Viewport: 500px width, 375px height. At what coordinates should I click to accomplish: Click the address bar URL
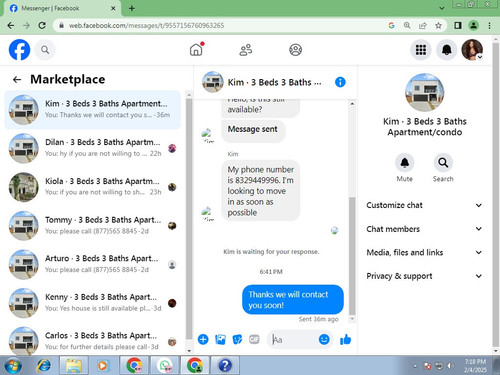pyautogui.click(x=147, y=25)
